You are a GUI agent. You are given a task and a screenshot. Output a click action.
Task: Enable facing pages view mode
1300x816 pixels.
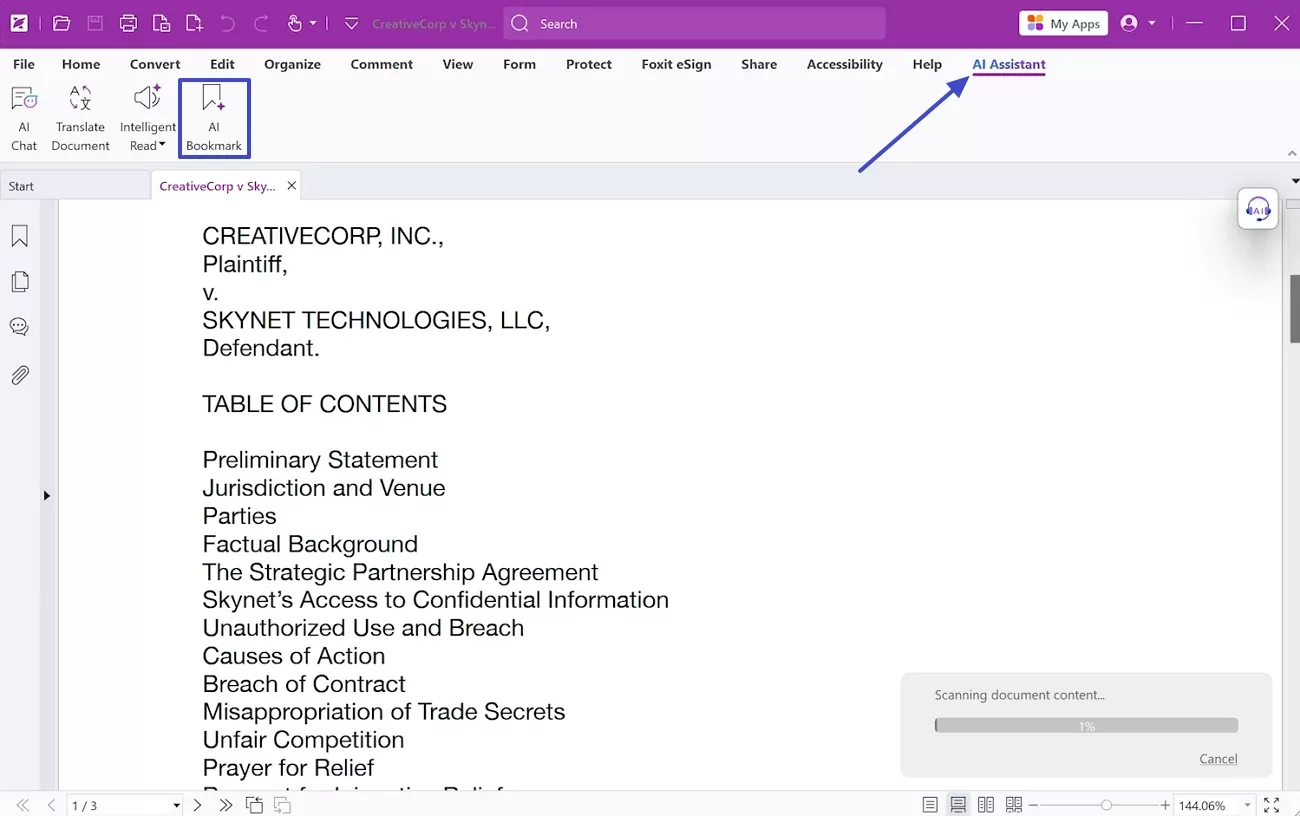(x=985, y=804)
